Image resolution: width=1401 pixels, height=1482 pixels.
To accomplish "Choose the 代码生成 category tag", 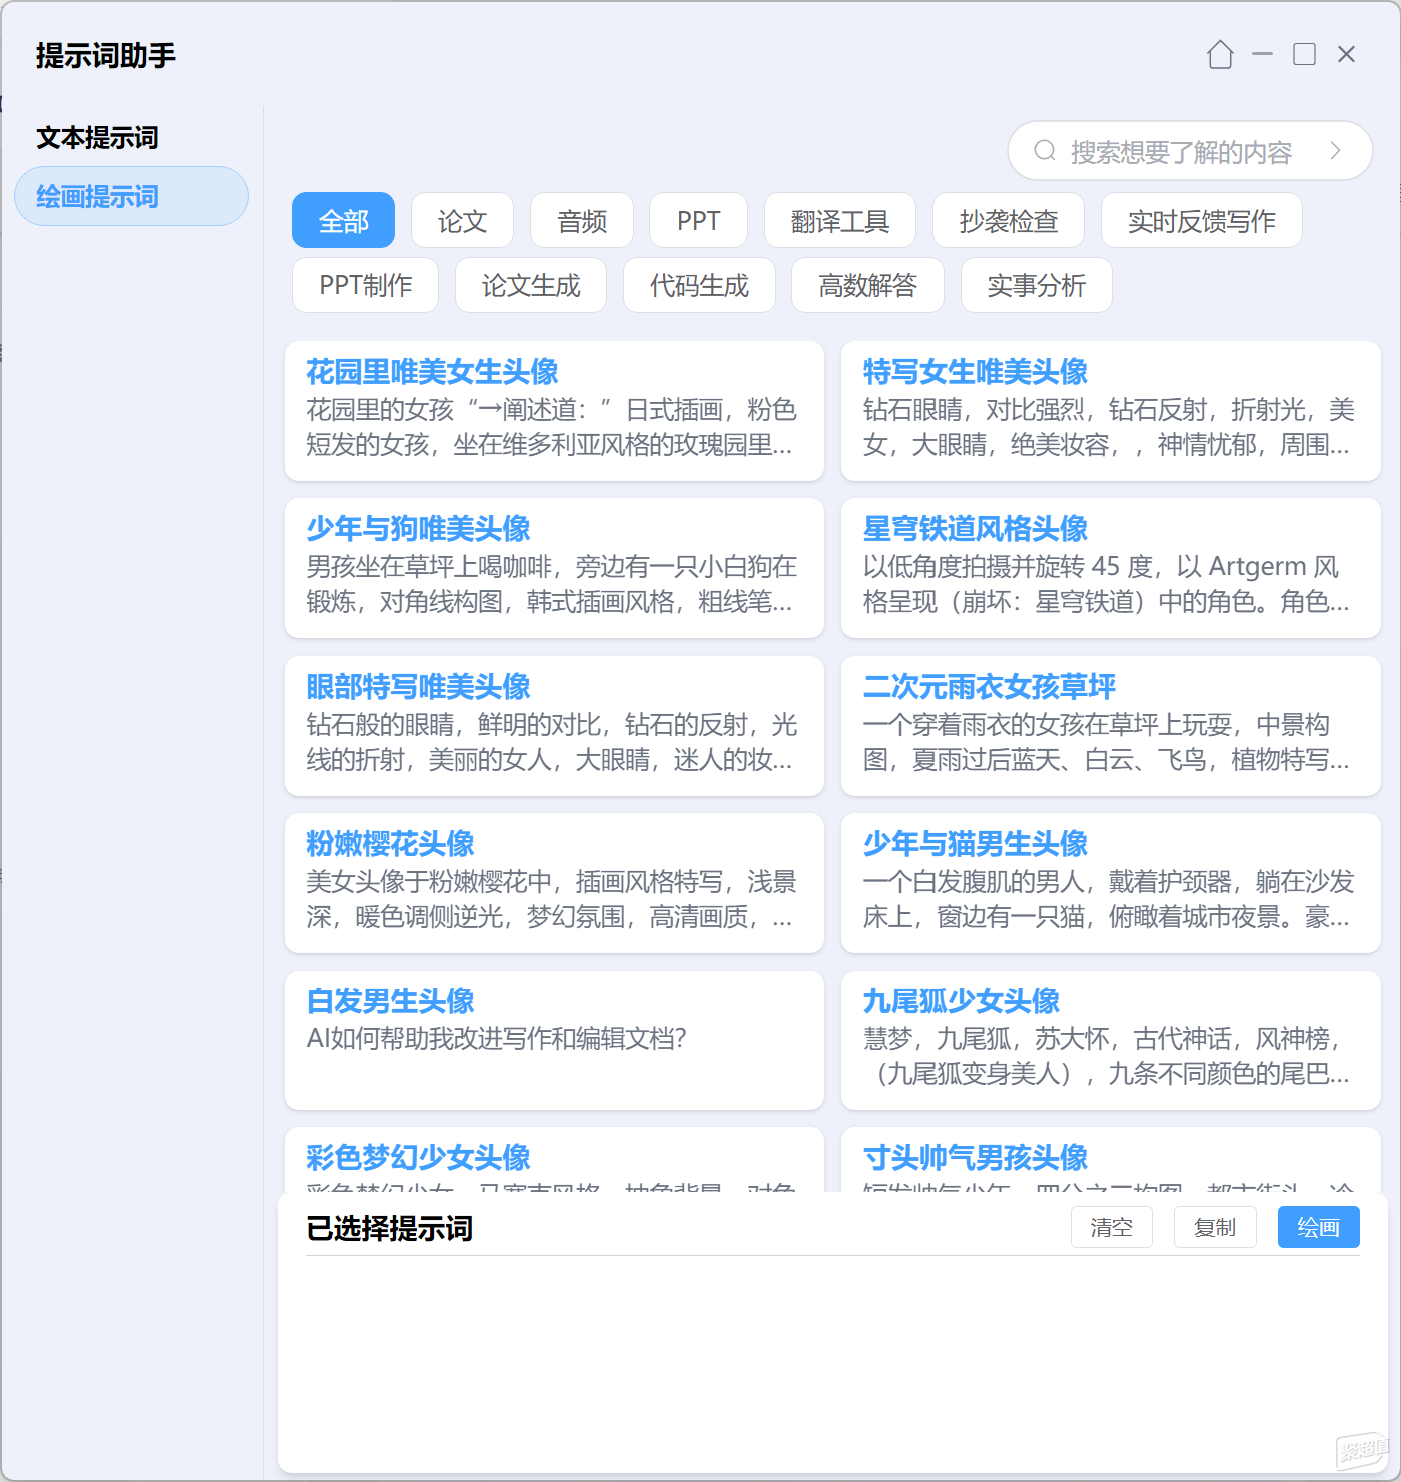I will (x=699, y=285).
